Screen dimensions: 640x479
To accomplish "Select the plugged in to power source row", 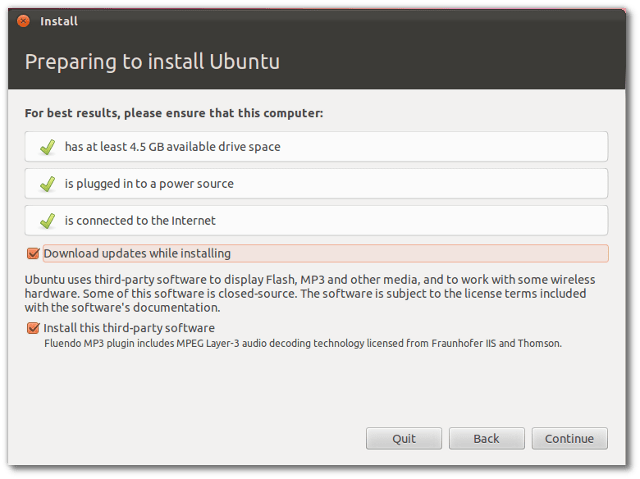I will pos(316,184).
